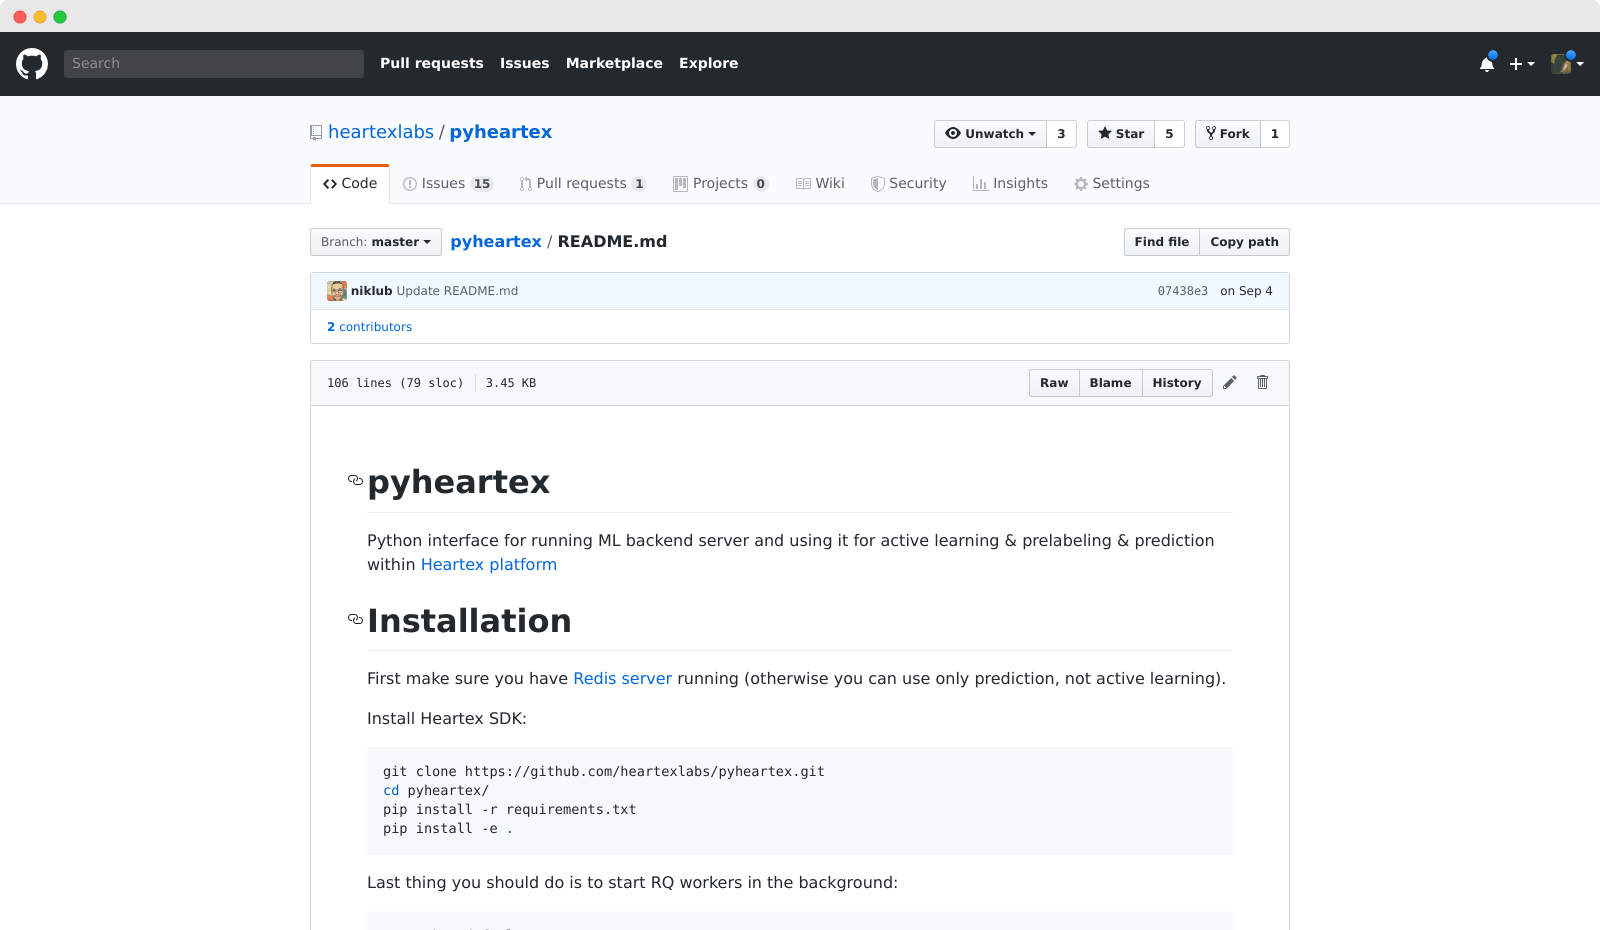This screenshot has width=1600, height=930.
Task: Edit this file with the pencil icon
Action: pos(1230,383)
